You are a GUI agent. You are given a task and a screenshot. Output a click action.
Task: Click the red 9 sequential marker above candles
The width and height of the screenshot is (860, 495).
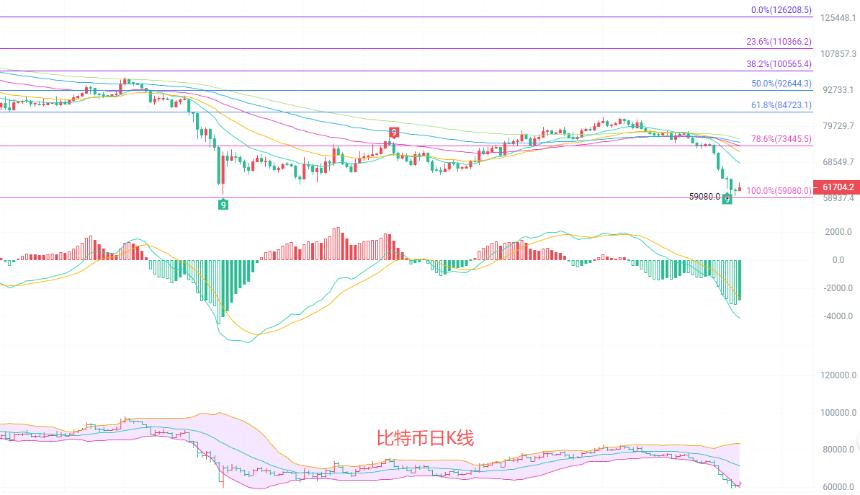coord(394,132)
